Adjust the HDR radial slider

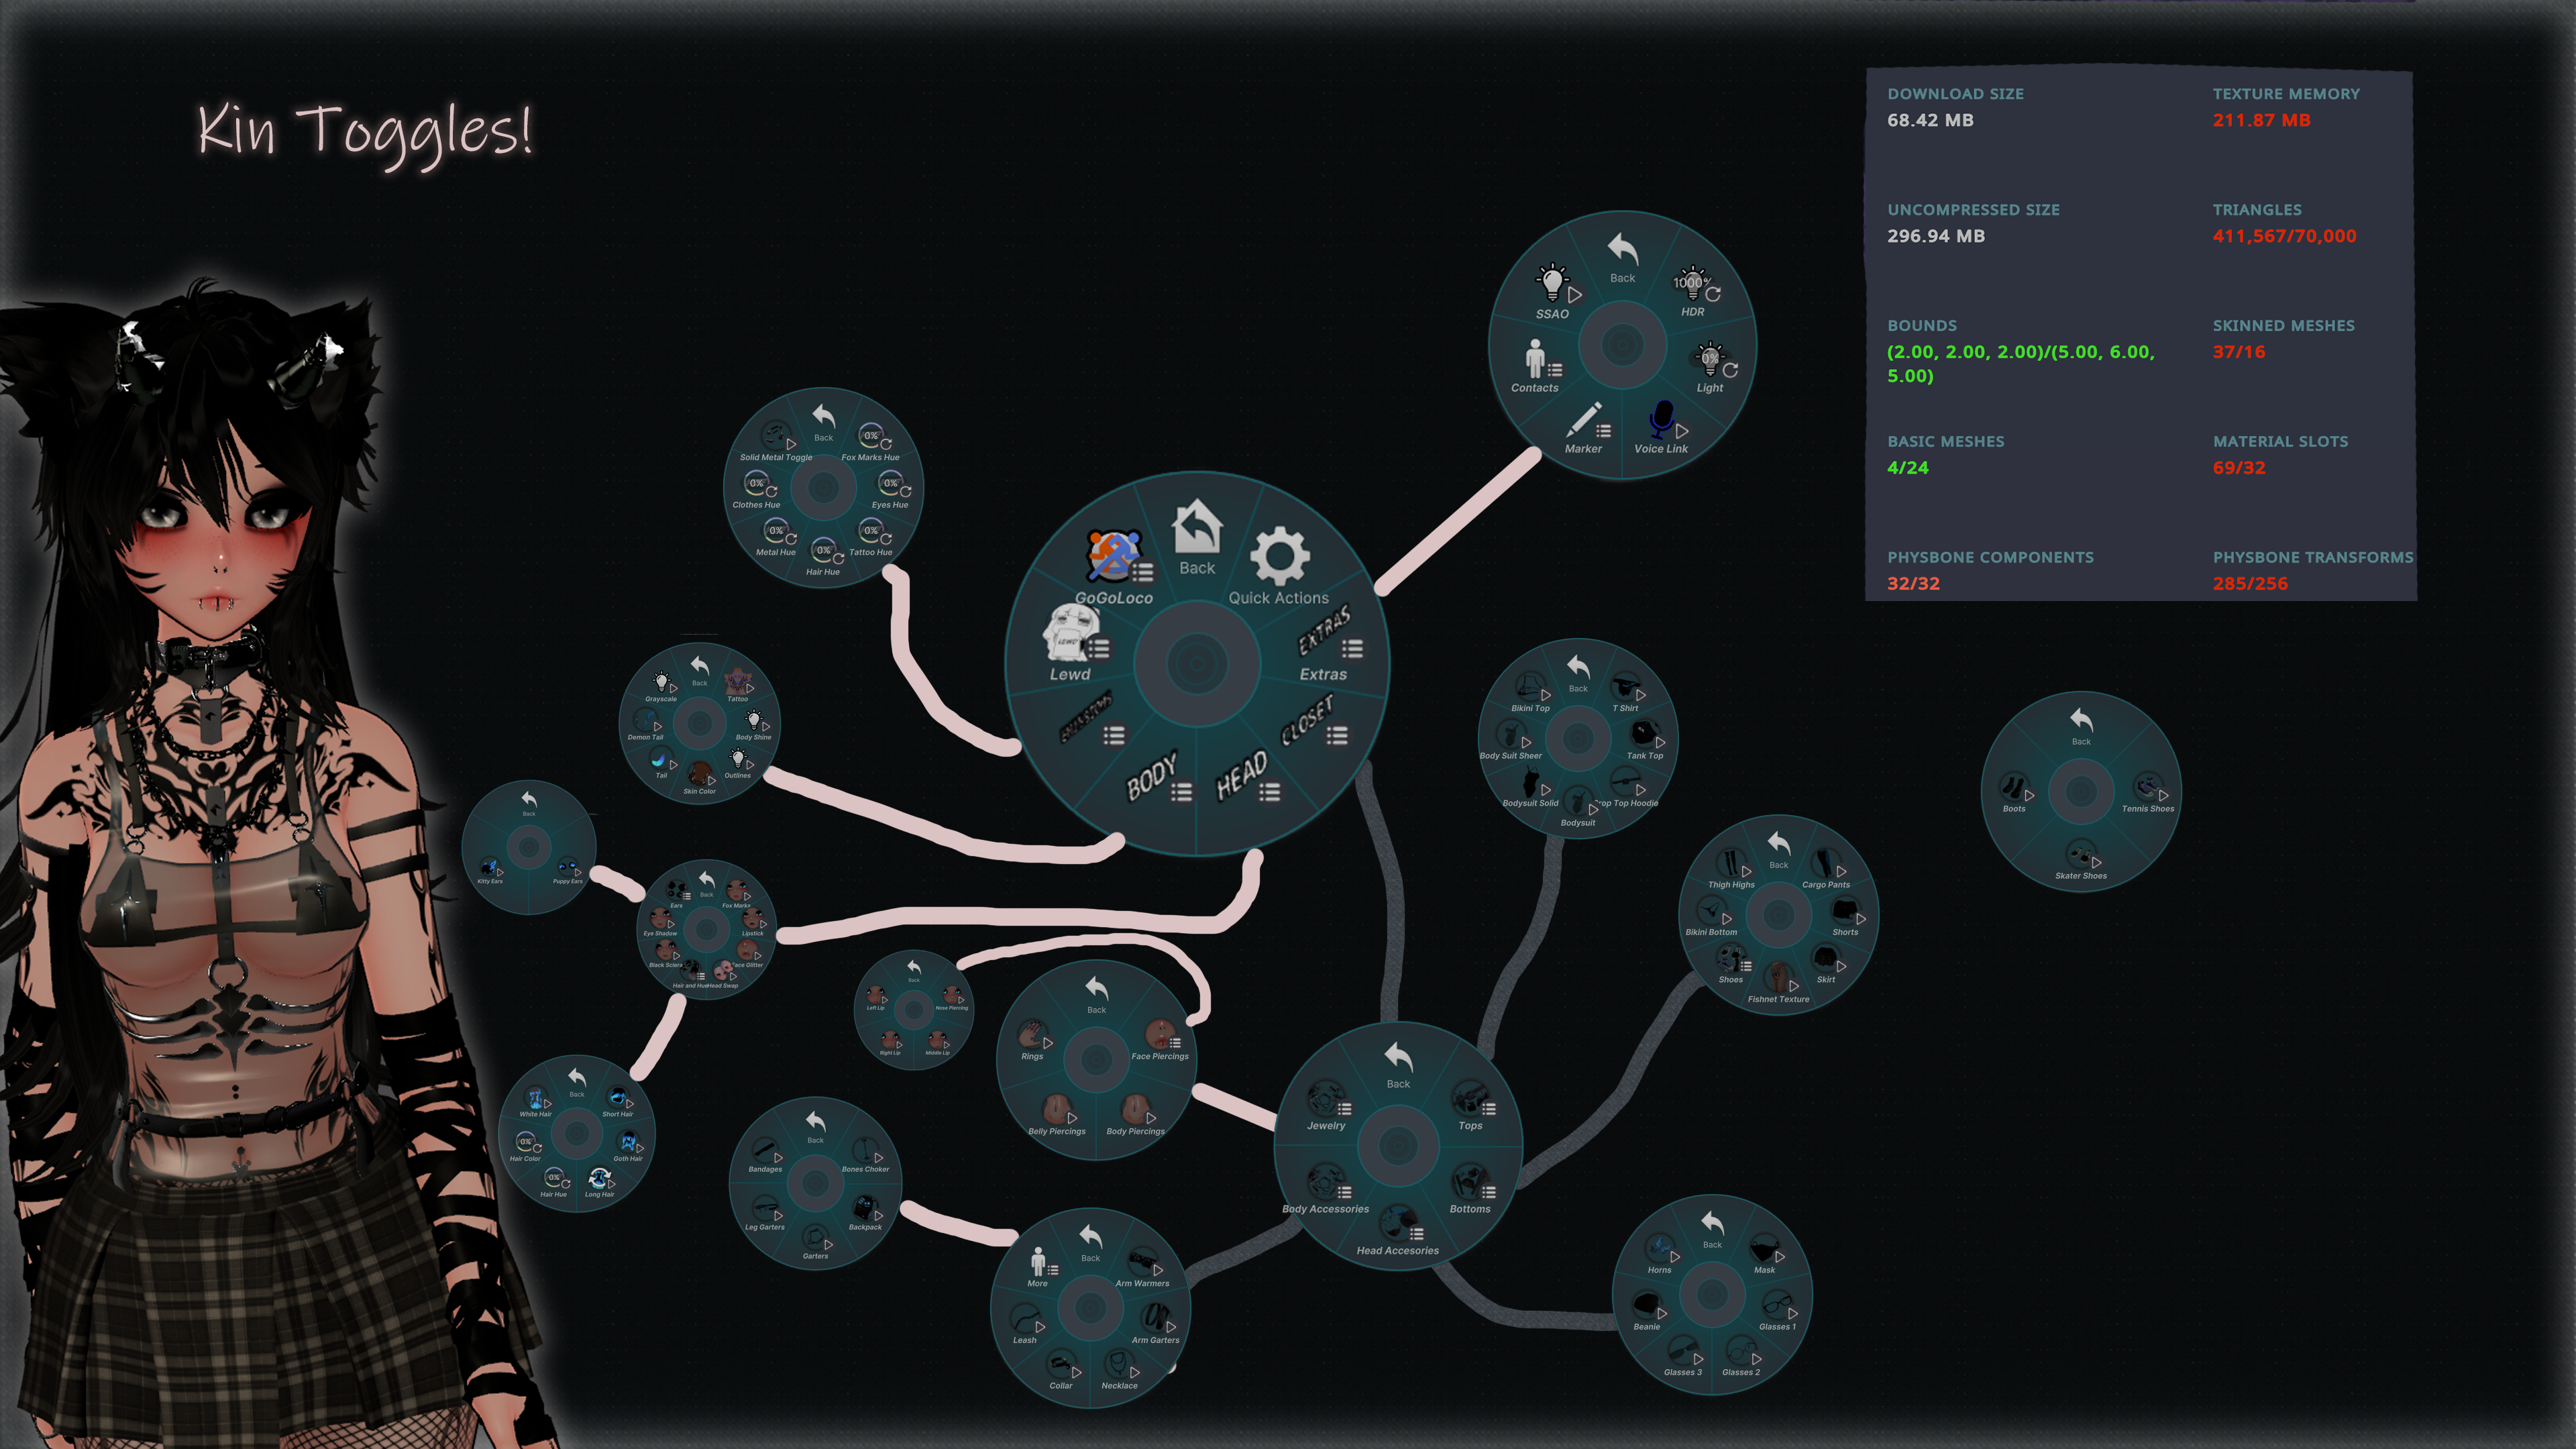(1694, 284)
